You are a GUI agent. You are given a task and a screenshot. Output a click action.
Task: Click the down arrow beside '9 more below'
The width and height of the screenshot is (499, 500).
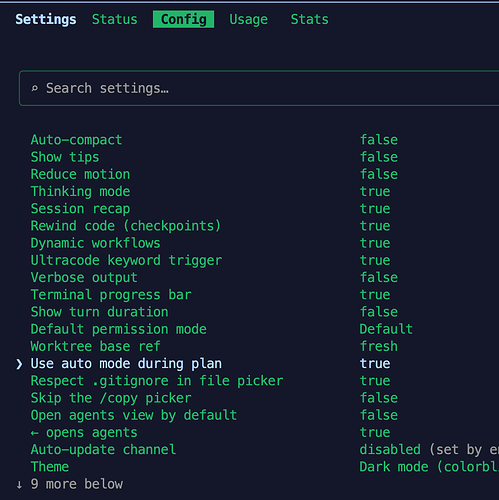19,485
